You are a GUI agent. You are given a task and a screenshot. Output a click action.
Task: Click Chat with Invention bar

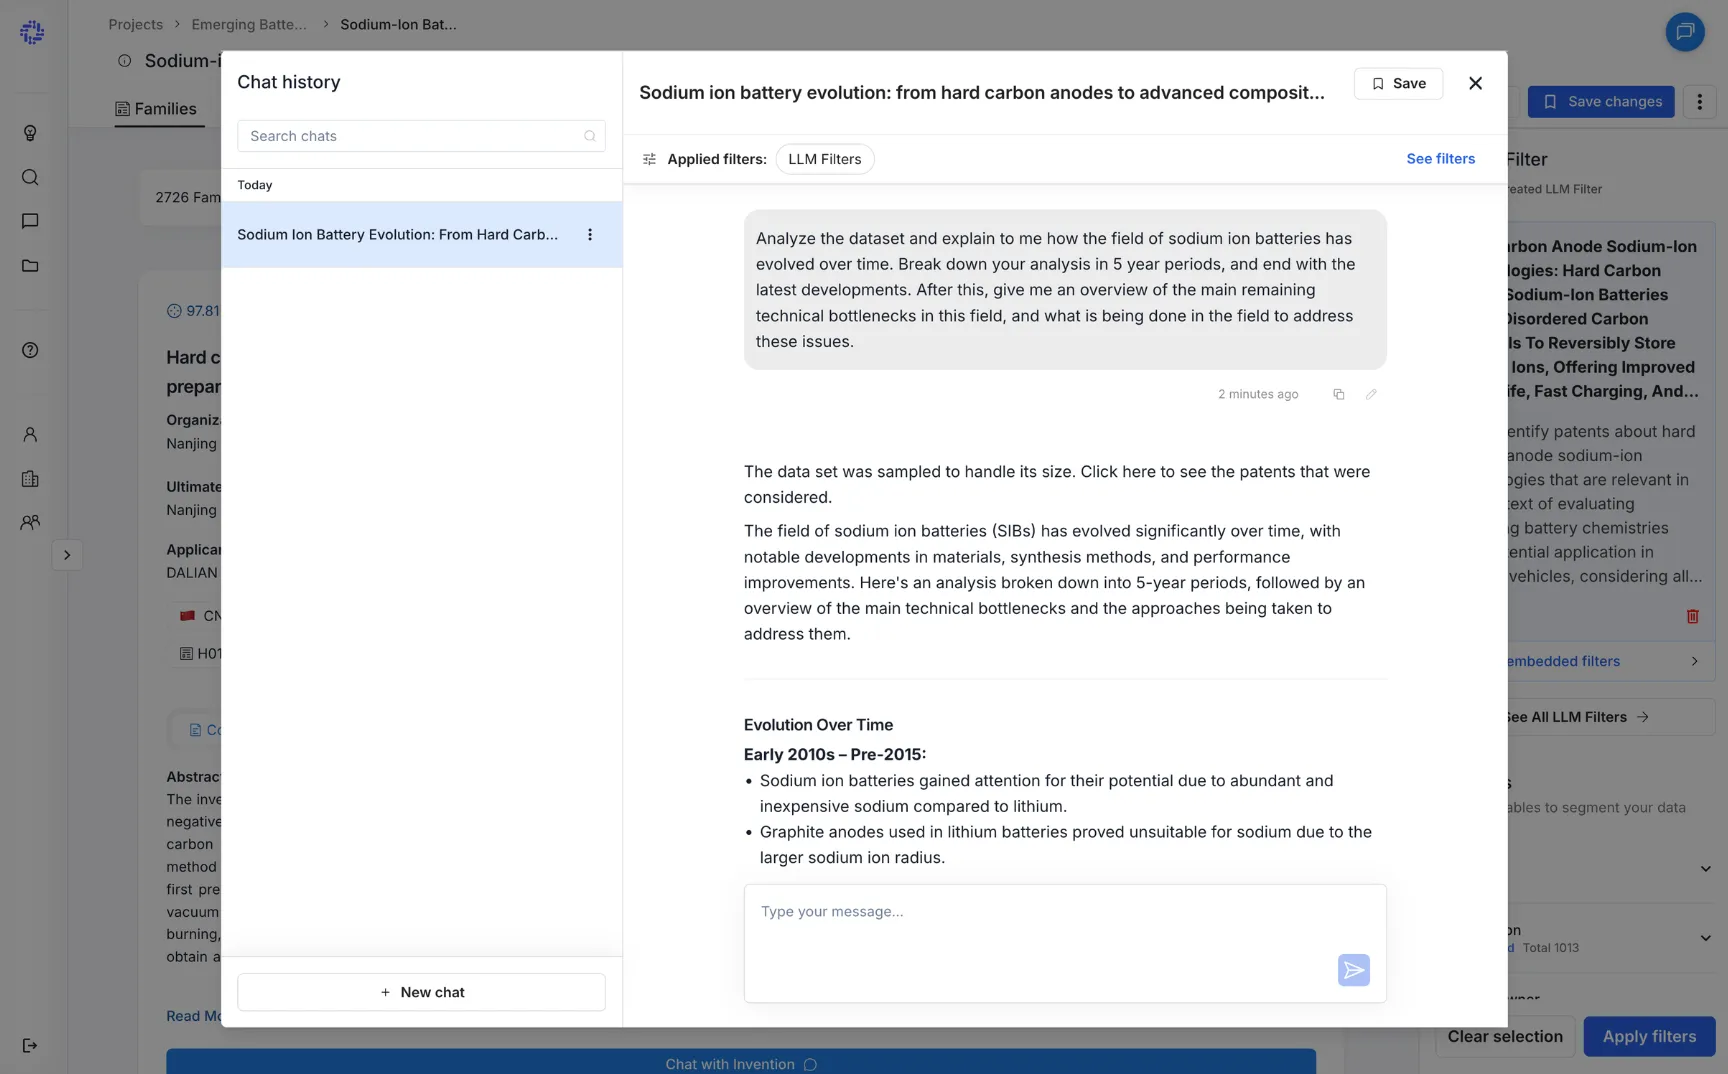(740, 1063)
